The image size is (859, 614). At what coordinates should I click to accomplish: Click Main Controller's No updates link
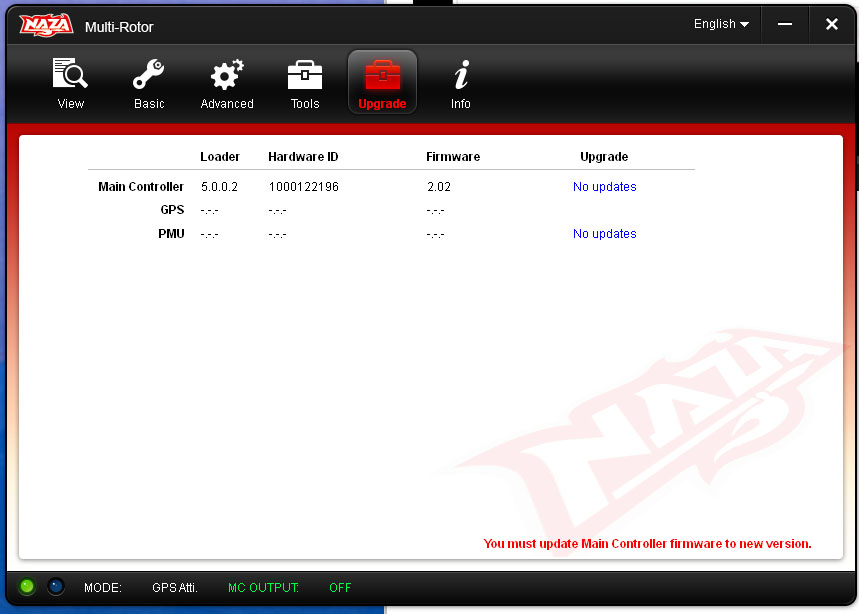coord(604,187)
